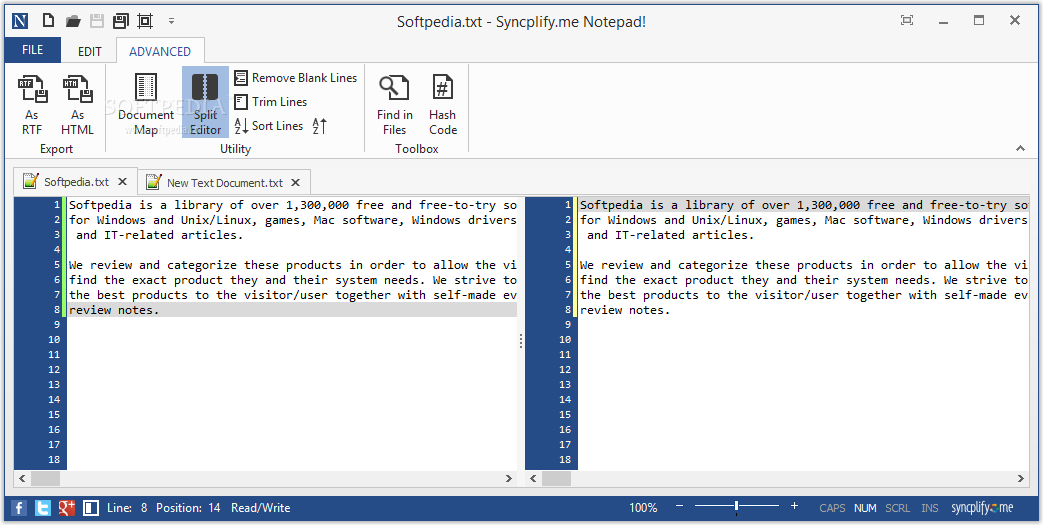Image resolution: width=1043 pixels, height=525 pixels.
Task: Open the FILE menu tab
Action: click(x=33, y=50)
